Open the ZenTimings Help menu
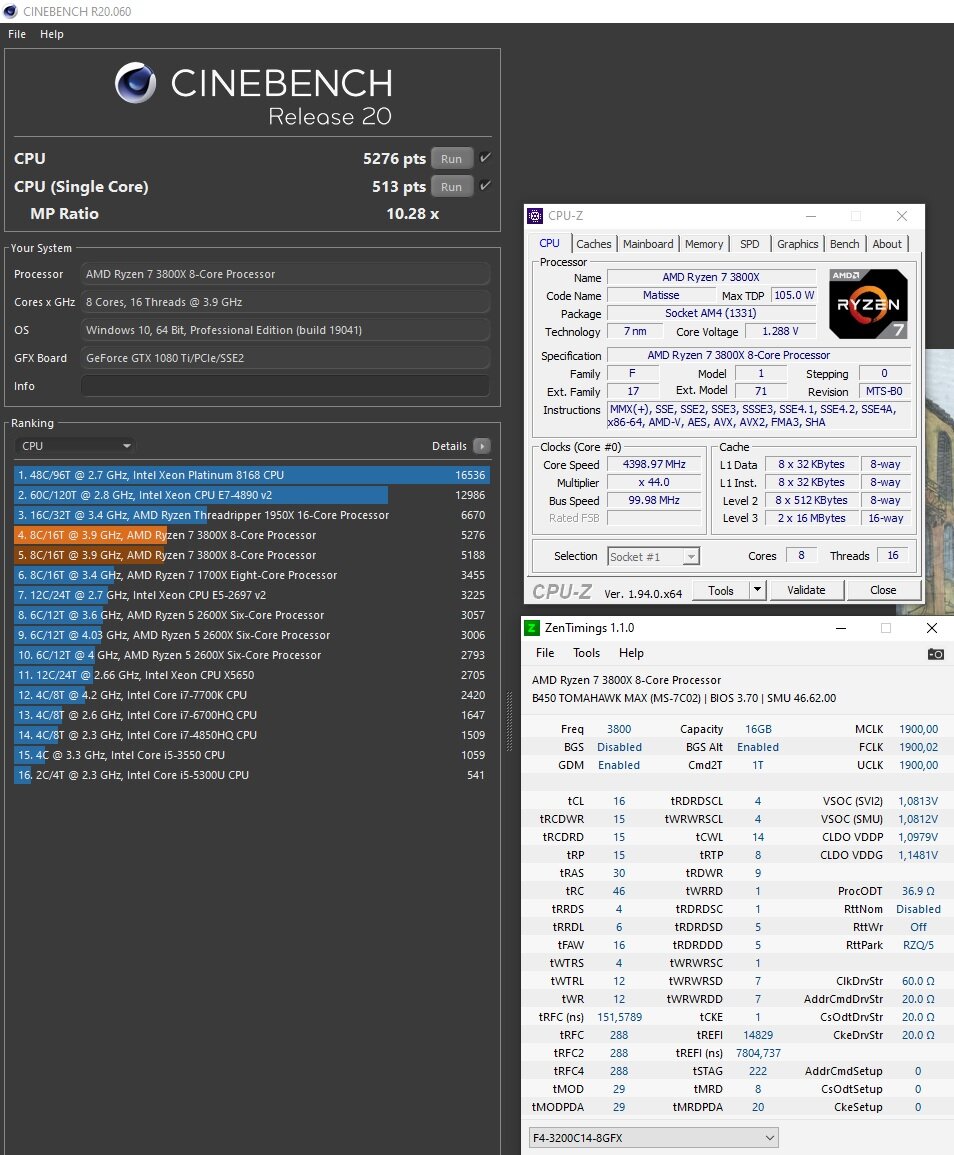 coord(631,653)
